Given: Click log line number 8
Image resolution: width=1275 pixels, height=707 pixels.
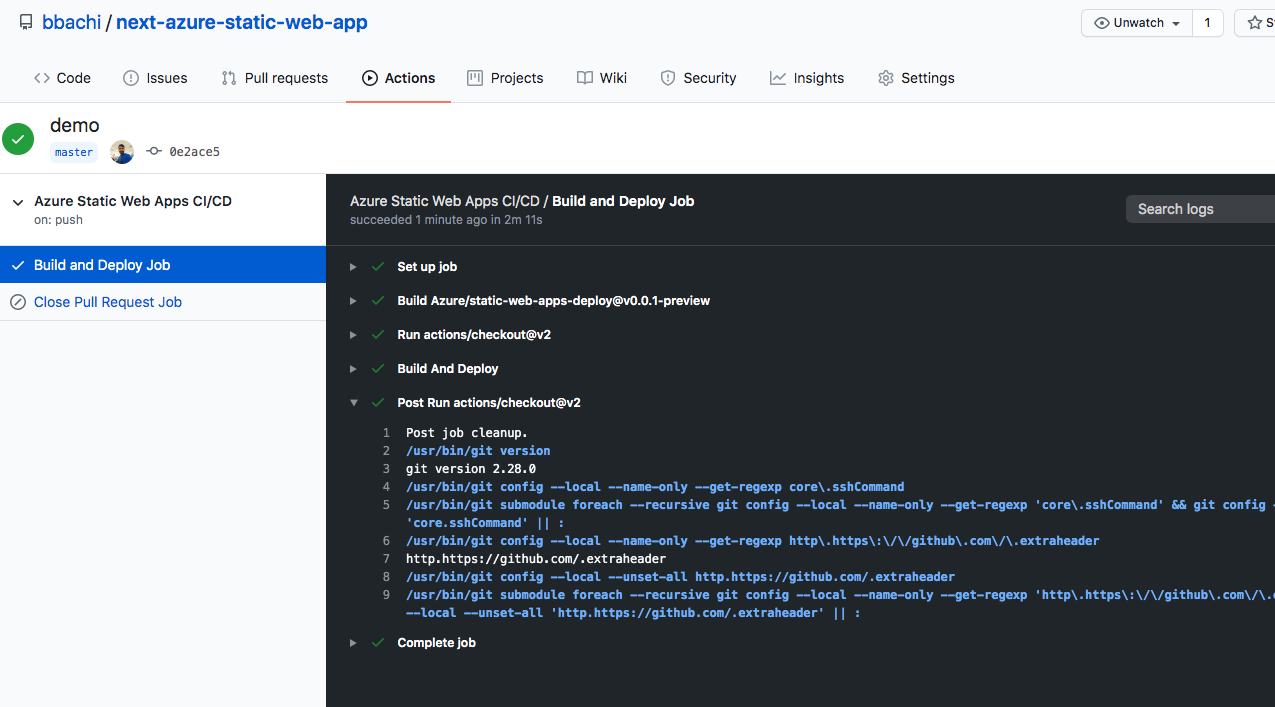Looking at the screenshot, I should [x=386, y=577].
